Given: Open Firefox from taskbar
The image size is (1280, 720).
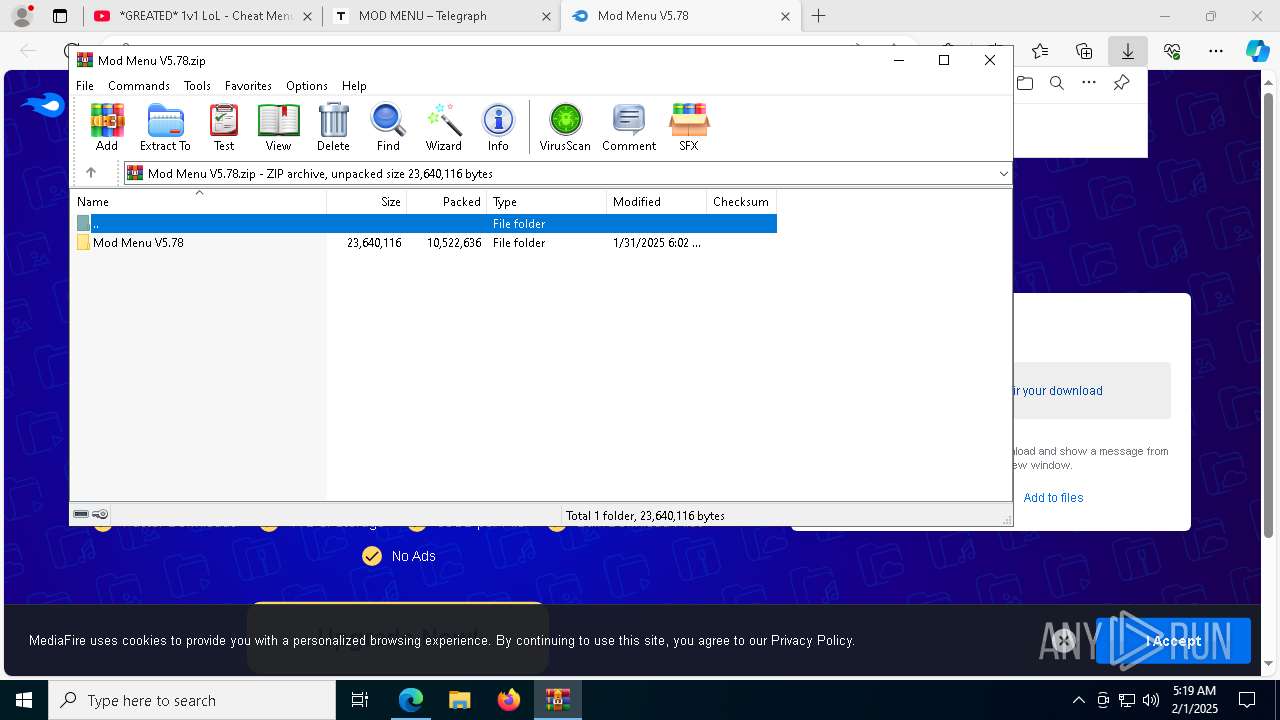Looking at the screenshot, I should (509, 700).
